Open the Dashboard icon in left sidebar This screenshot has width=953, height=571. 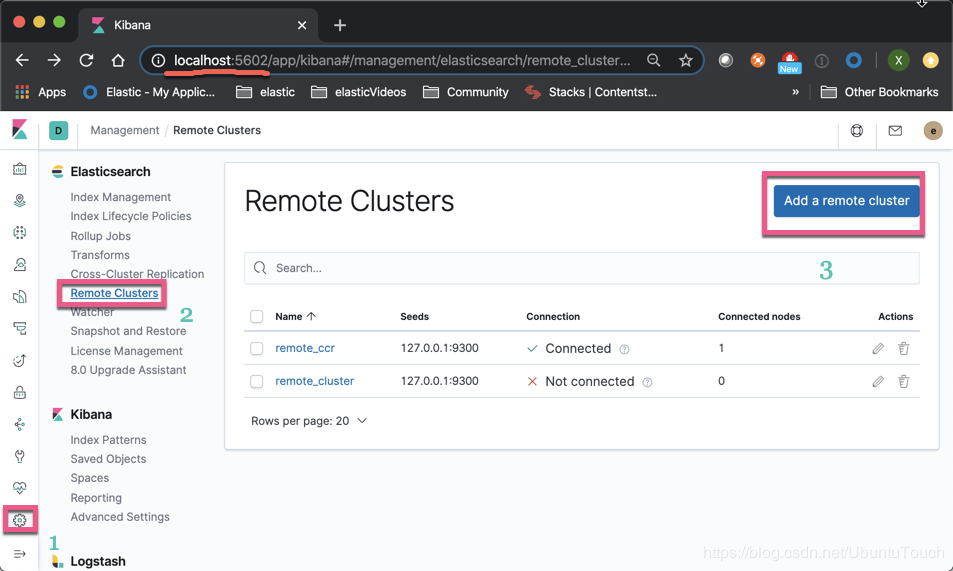click(19, 168)
